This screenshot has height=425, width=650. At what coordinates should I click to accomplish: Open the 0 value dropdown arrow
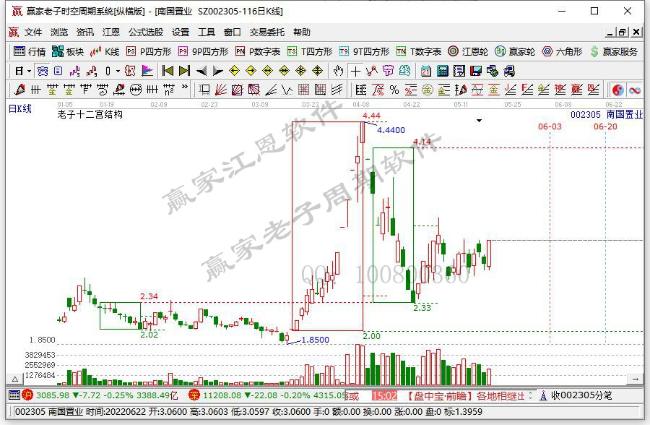118,71
